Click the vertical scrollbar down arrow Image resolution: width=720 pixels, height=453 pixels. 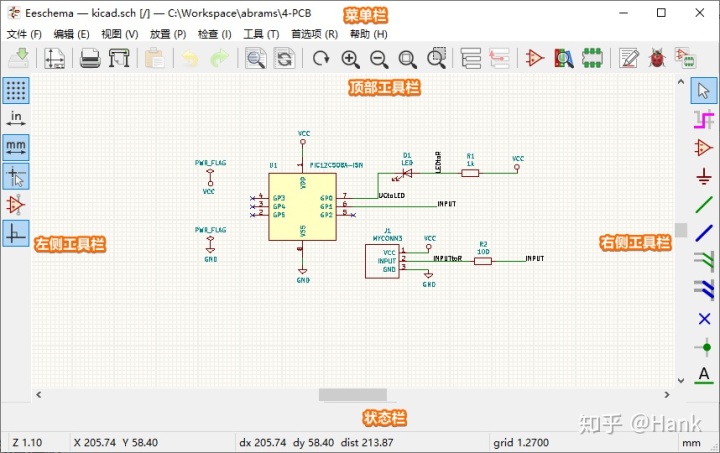681,380
